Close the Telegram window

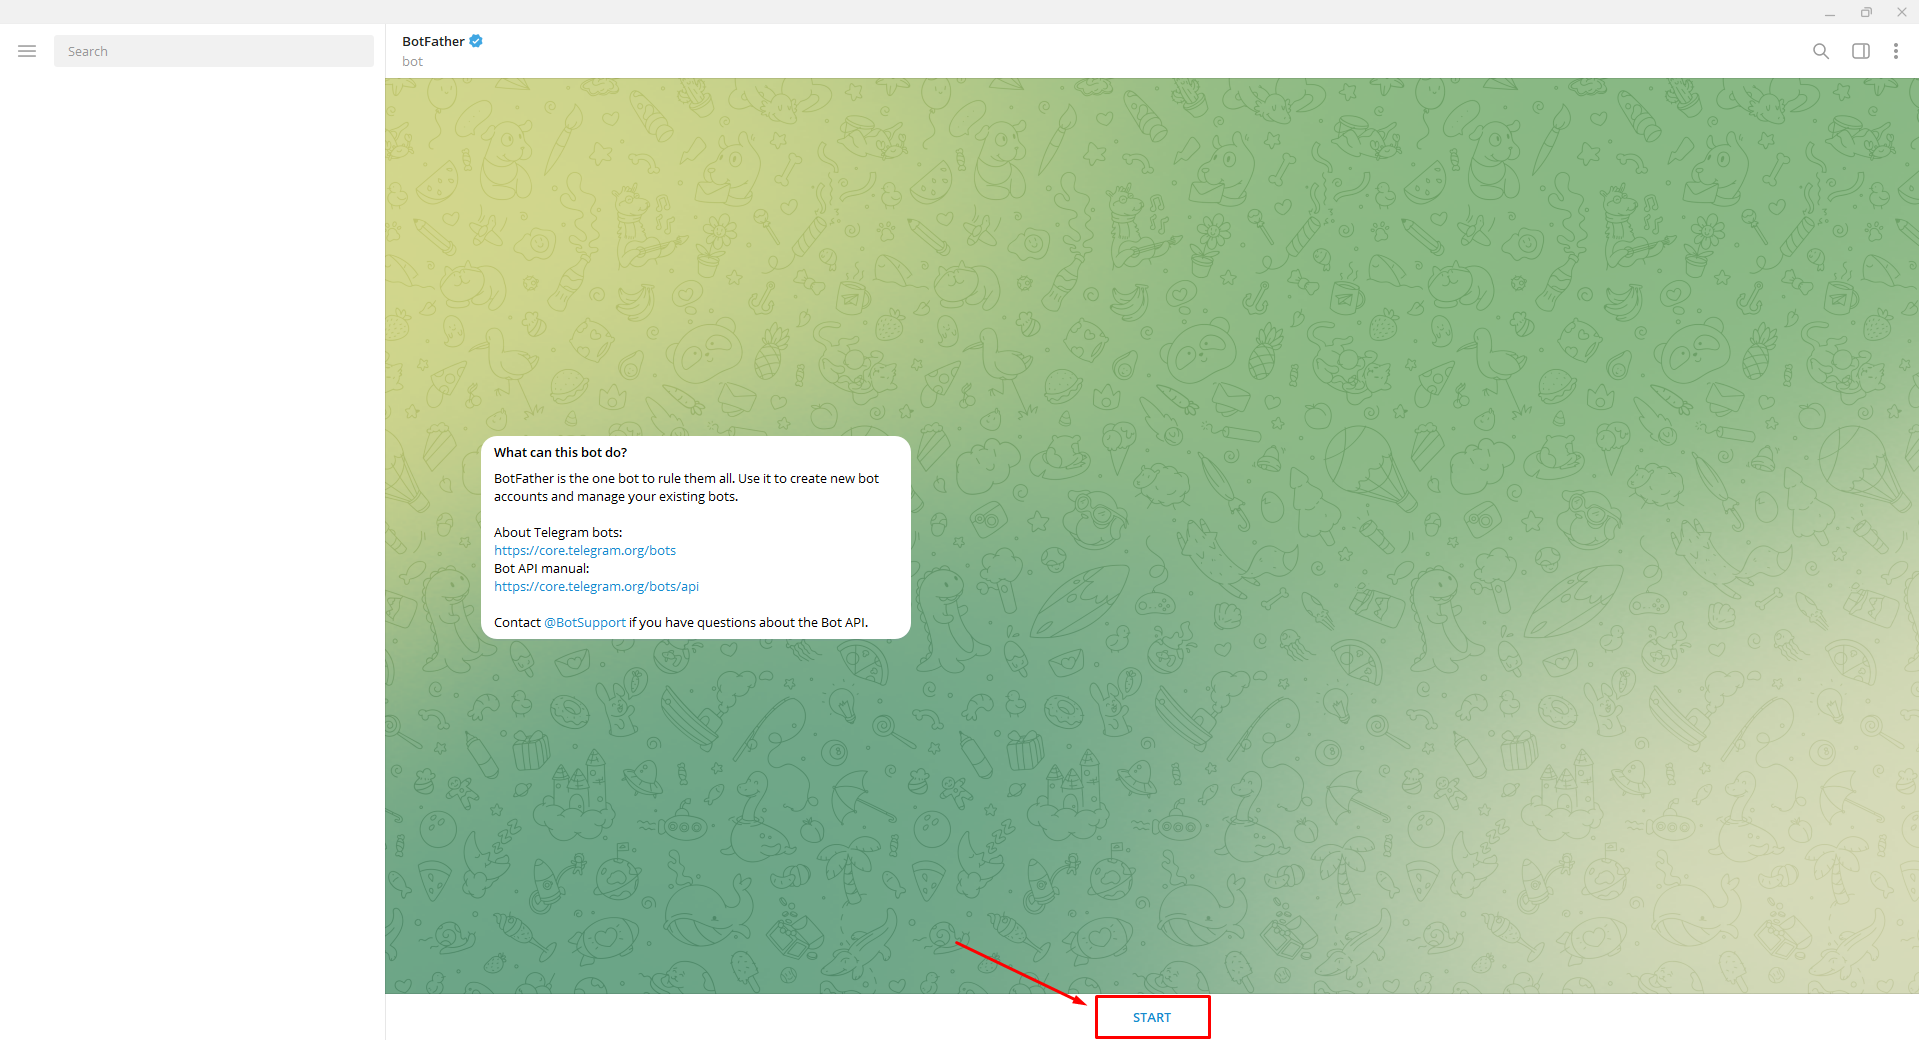click(1902, 12)
